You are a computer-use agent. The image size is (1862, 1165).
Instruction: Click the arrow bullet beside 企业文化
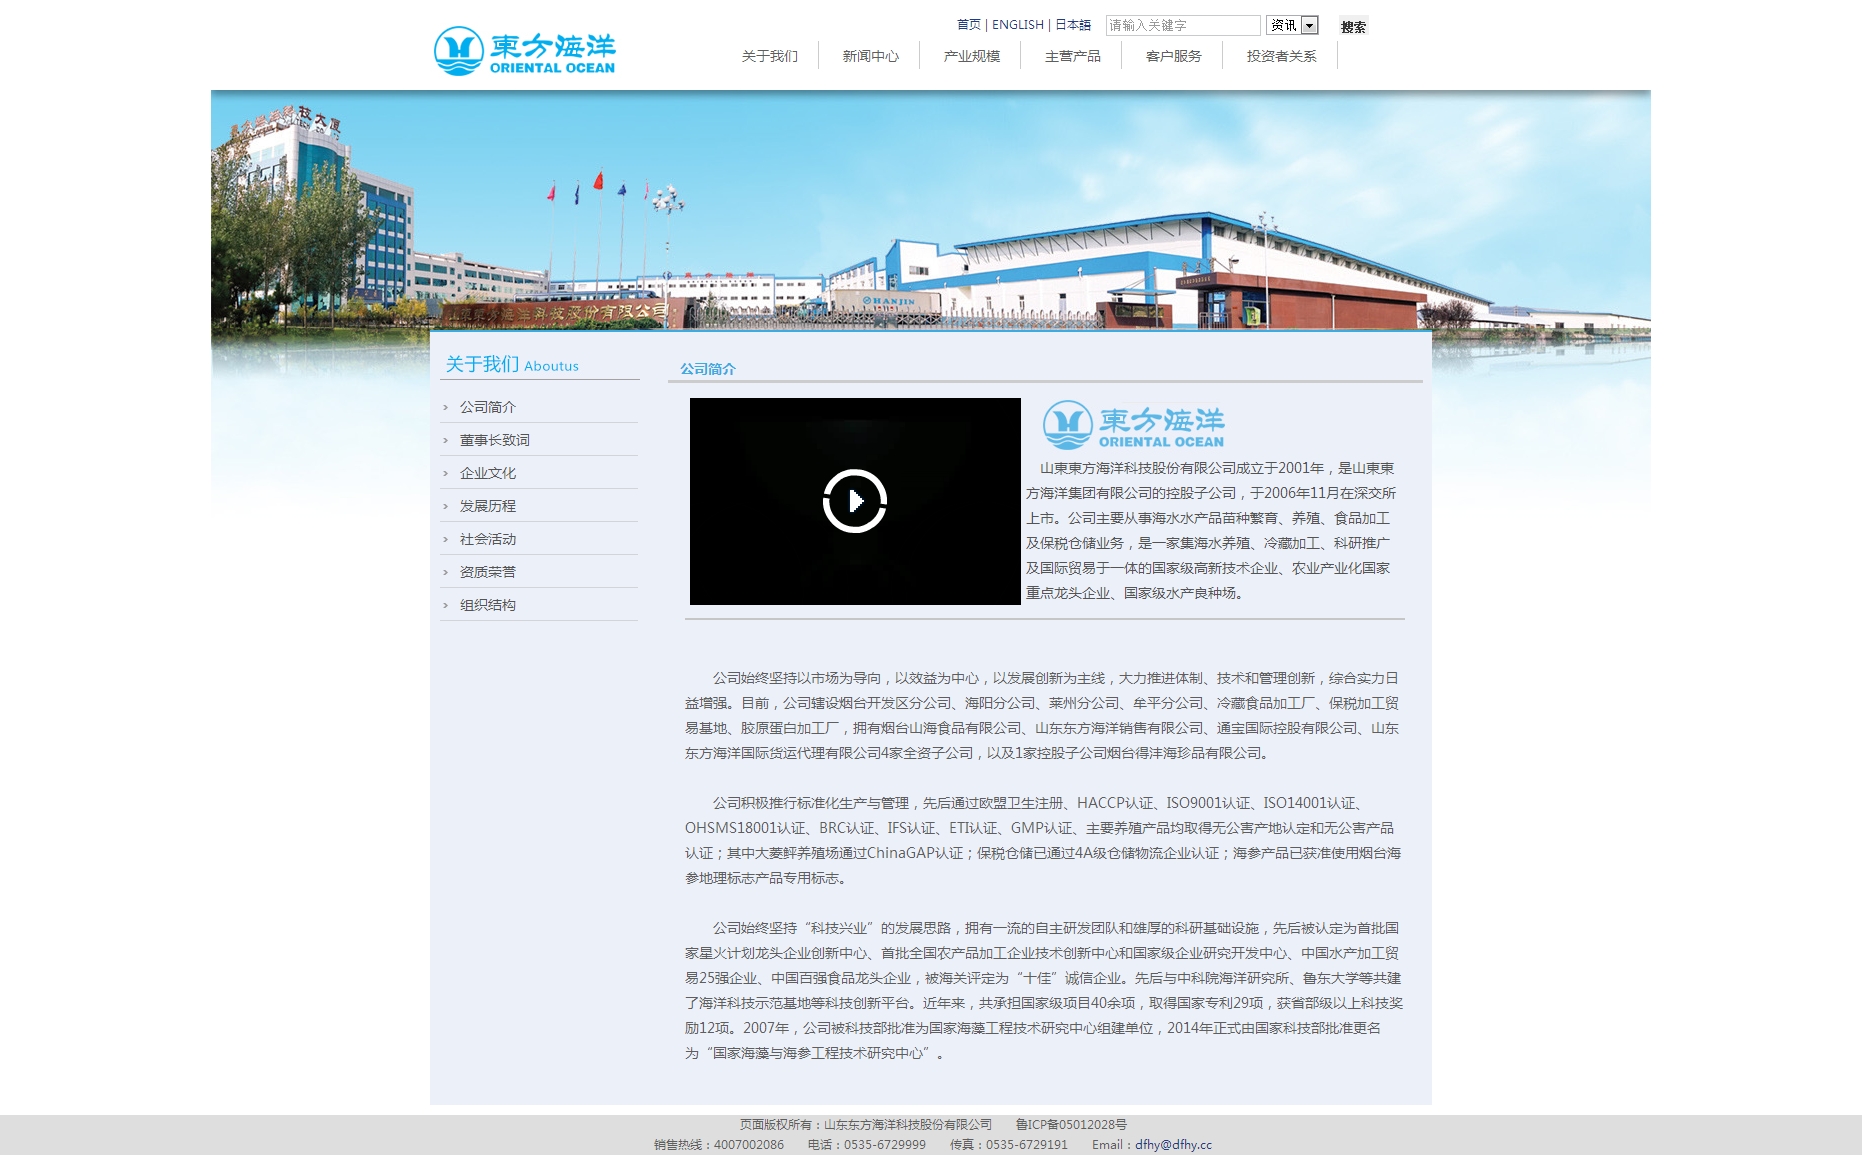pyautogui.click(x=446, y=473)
